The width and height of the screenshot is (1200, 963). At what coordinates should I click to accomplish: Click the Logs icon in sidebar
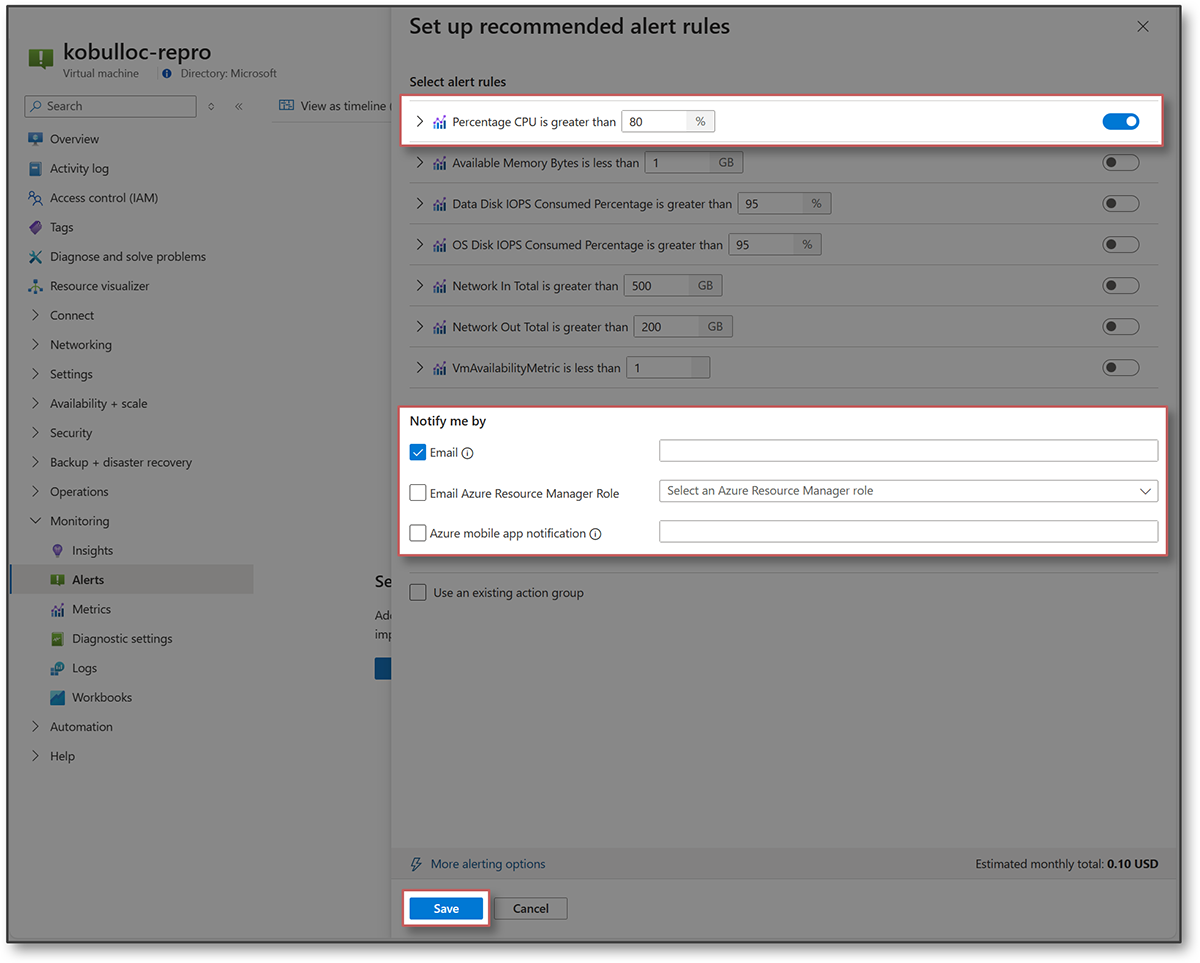[x=57, y=668]
